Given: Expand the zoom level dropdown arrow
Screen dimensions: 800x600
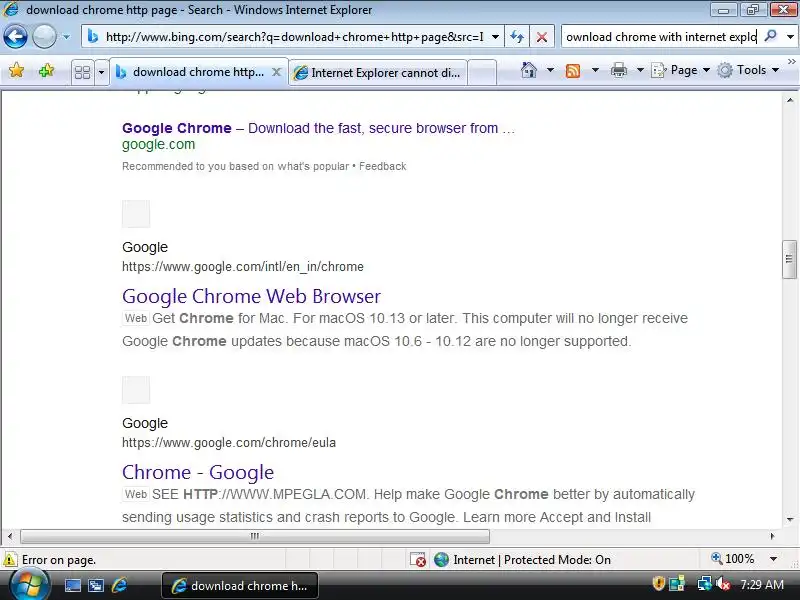Looking at the screenshot, I should click(773, 559).
